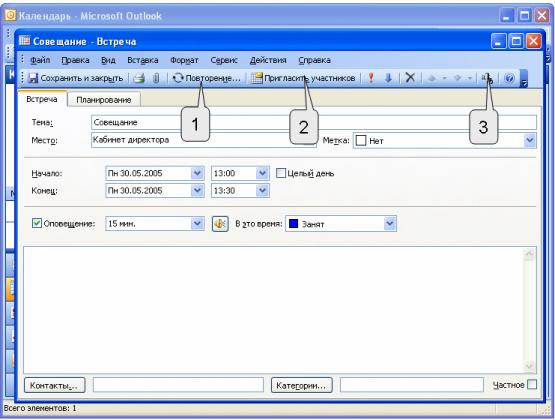
Task: Click the blue Занят color swatch
Action: coord(293,224)
